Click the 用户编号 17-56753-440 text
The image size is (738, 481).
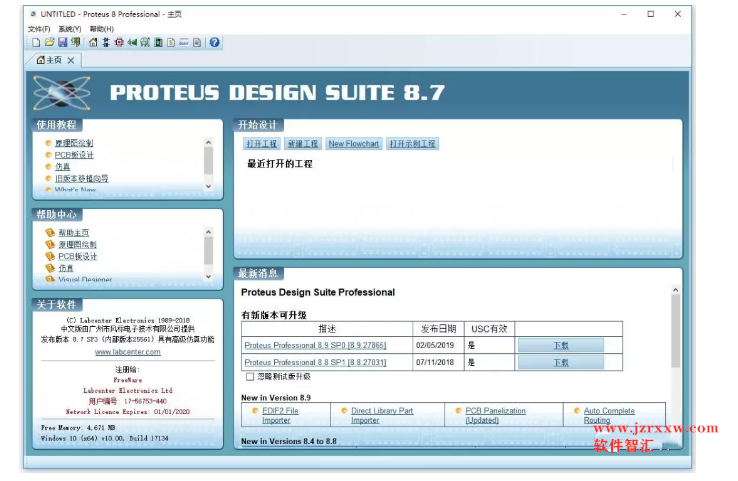tap(128, 401)
